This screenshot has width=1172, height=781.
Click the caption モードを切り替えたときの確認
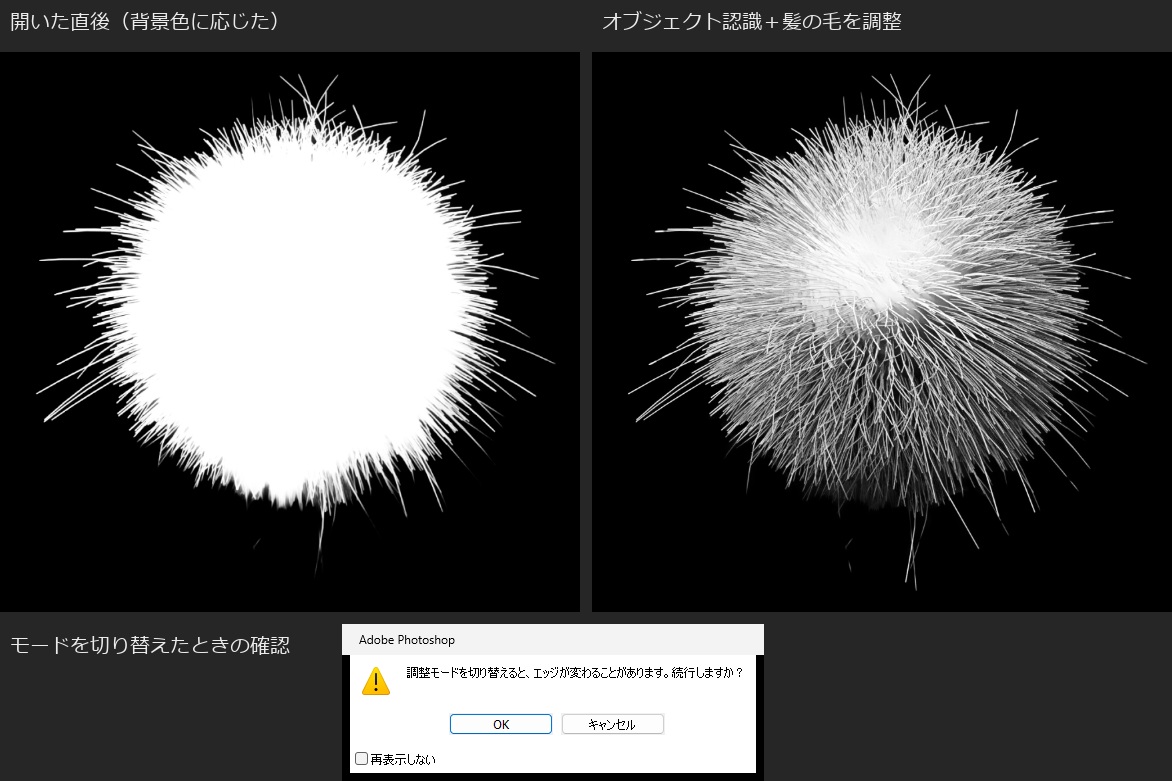pos(150,645)
